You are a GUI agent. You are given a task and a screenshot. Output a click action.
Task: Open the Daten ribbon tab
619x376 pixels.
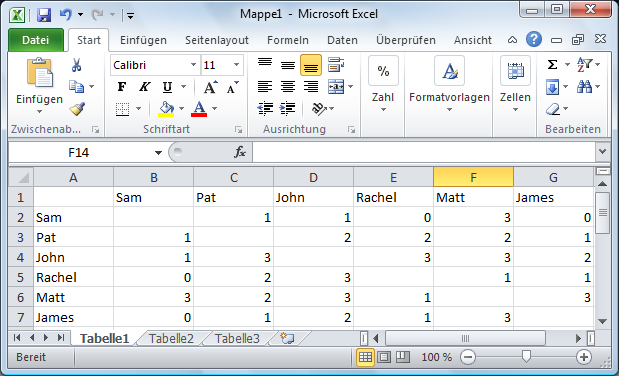342,40
